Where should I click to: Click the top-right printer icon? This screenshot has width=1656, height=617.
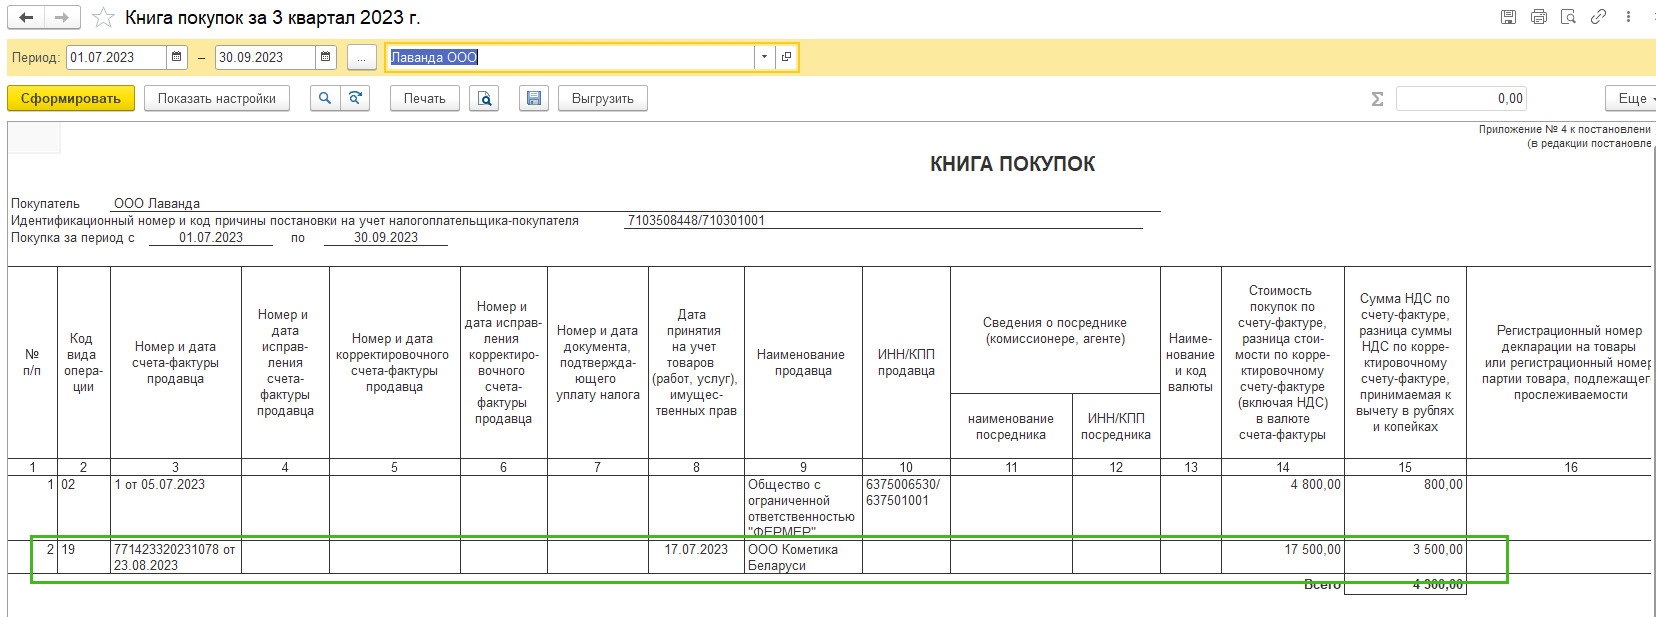click(x=1538, y=17)
